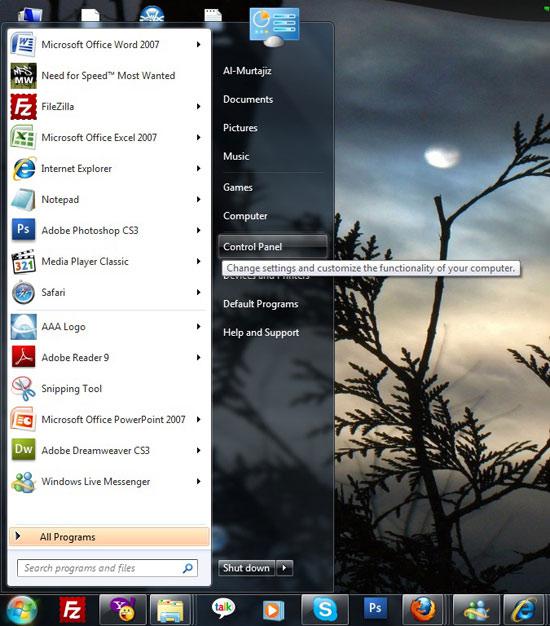Open Microsoft Office Word 2007 icon

(23, 44)
